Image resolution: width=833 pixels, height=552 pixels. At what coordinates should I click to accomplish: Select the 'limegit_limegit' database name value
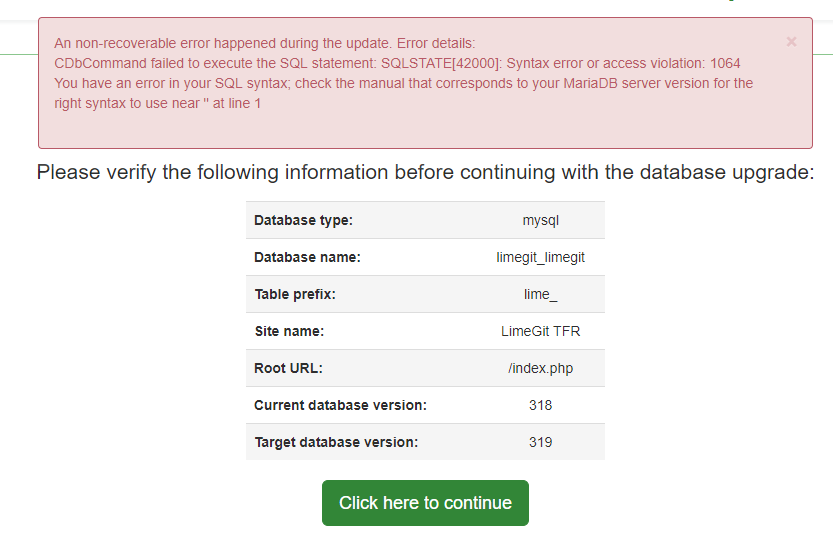click(540, 257)
